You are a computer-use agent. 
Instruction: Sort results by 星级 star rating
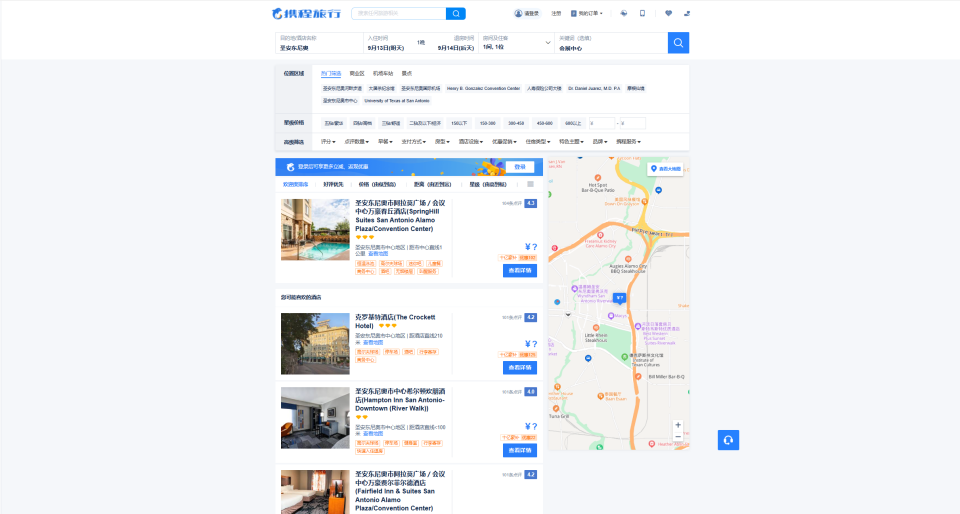coord(488,184)
